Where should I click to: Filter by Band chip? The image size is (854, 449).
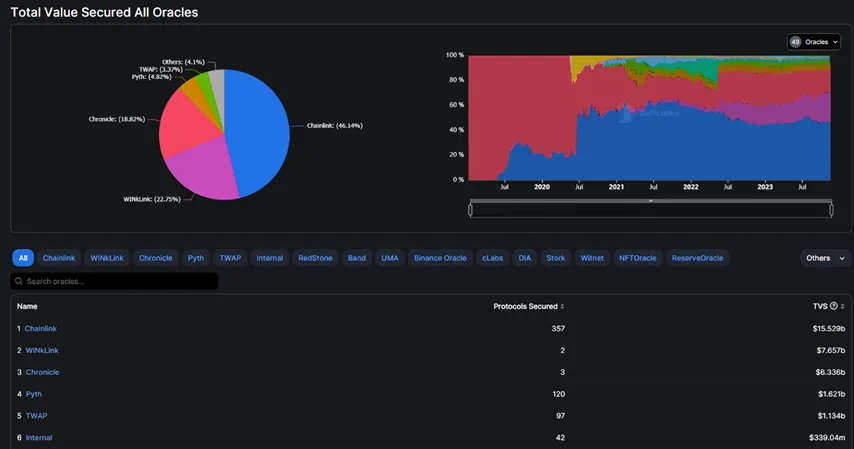coord(357,258)
